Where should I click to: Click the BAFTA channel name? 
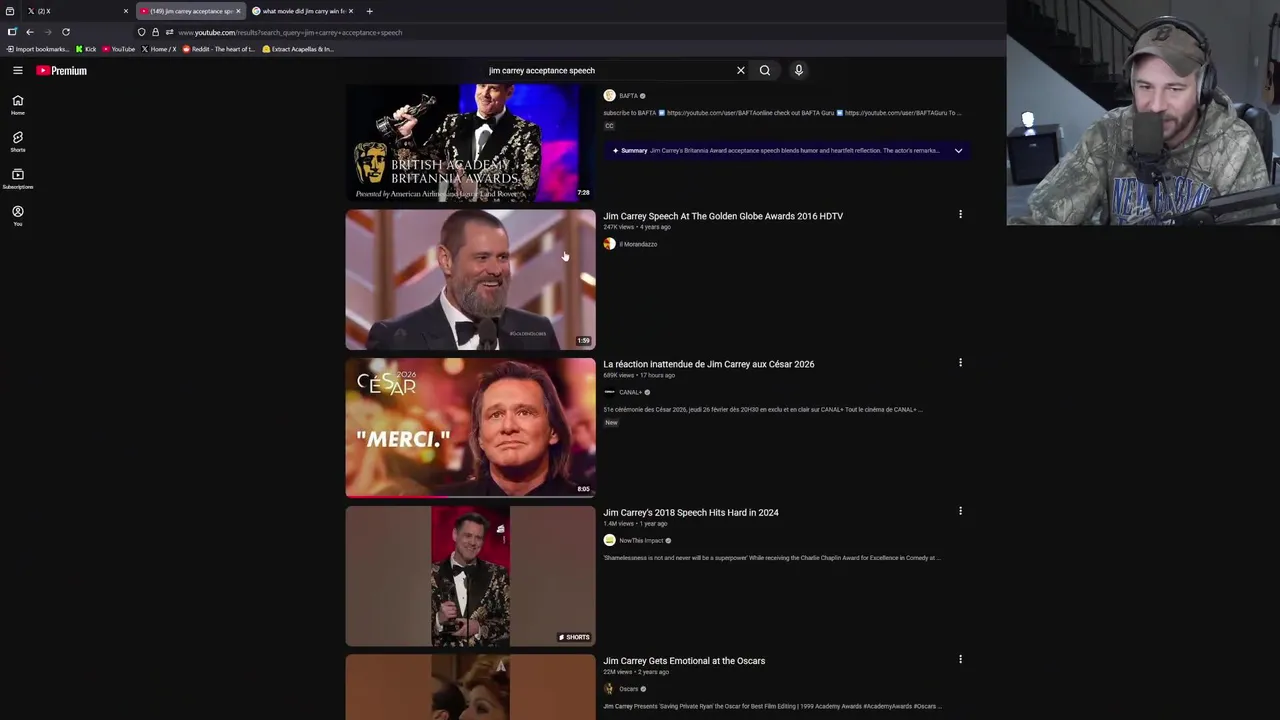pos(628,96)
